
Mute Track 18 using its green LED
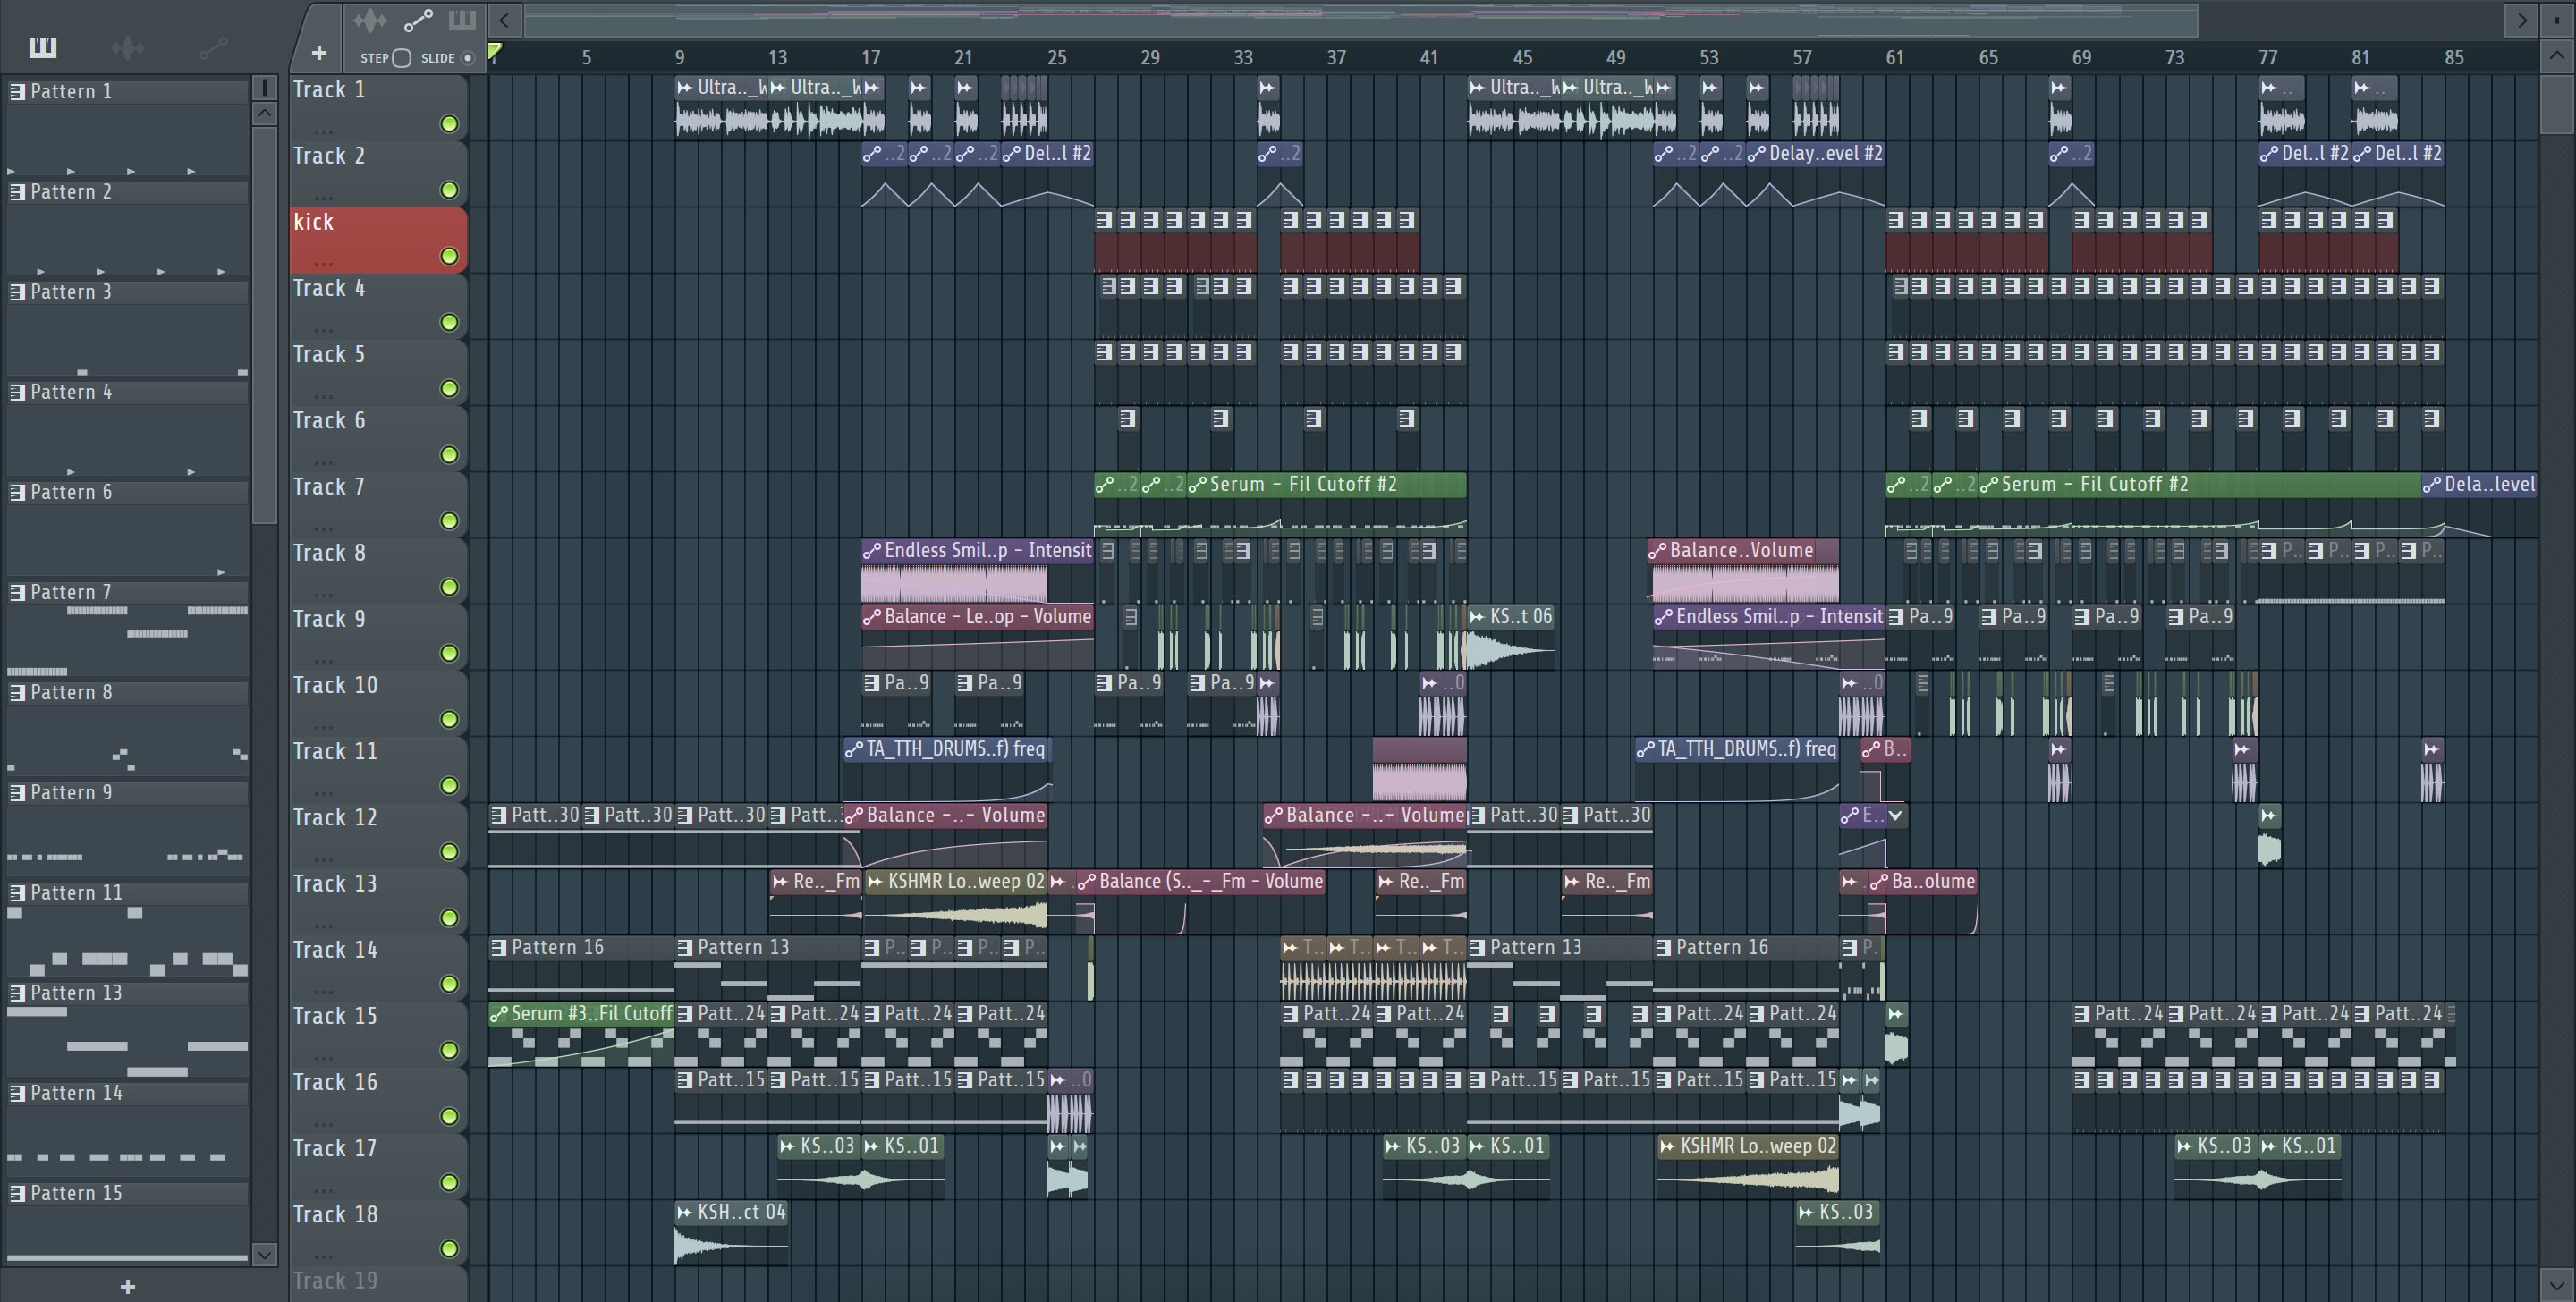click(x=449, y=1249)
